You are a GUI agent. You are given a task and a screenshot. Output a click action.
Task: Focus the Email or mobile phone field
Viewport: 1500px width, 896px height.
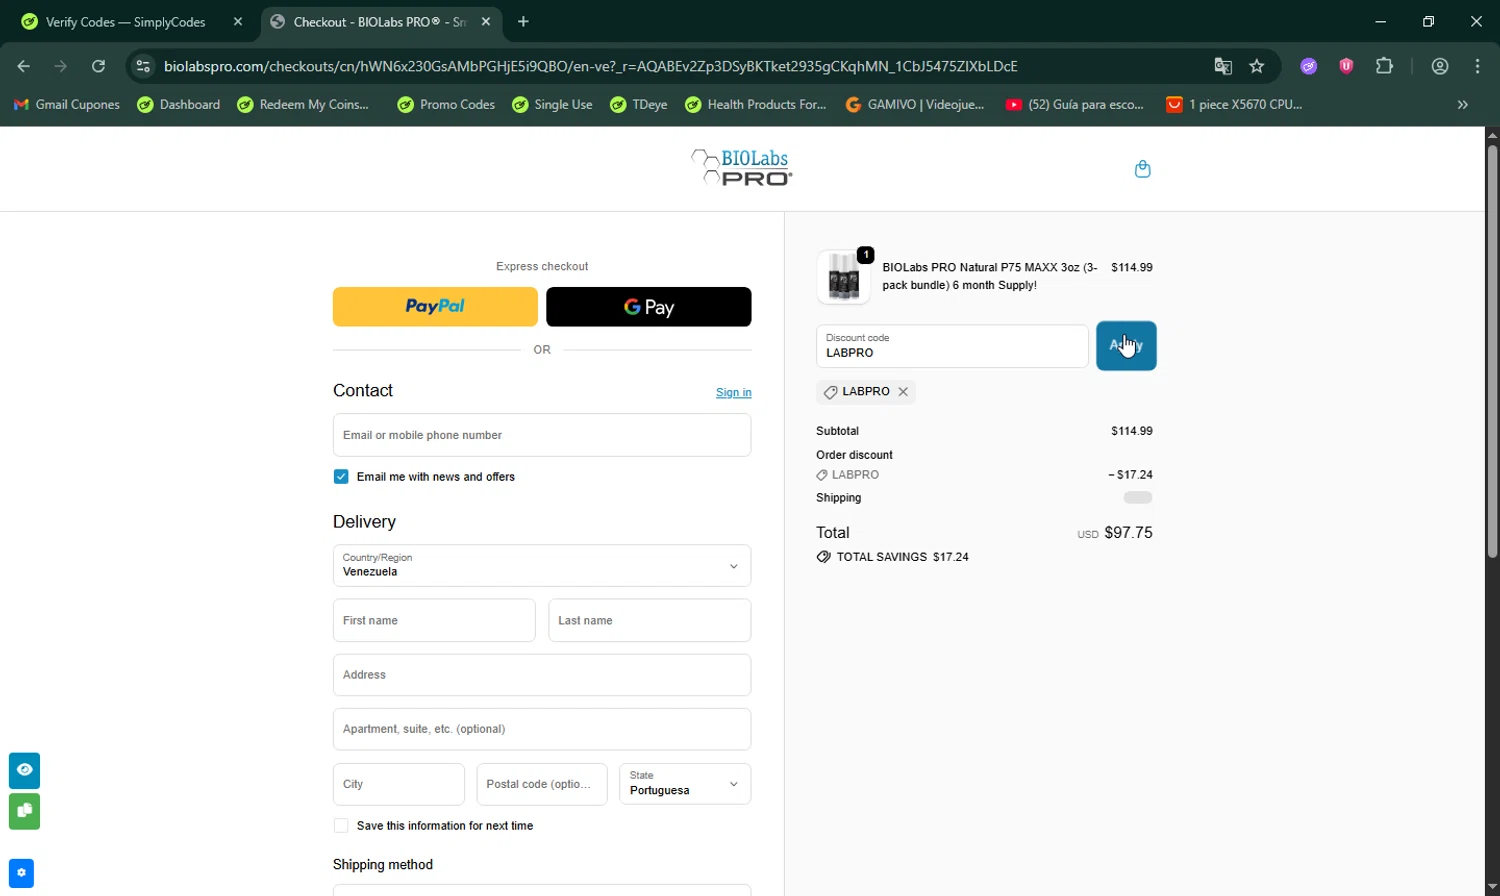[542, 435]
